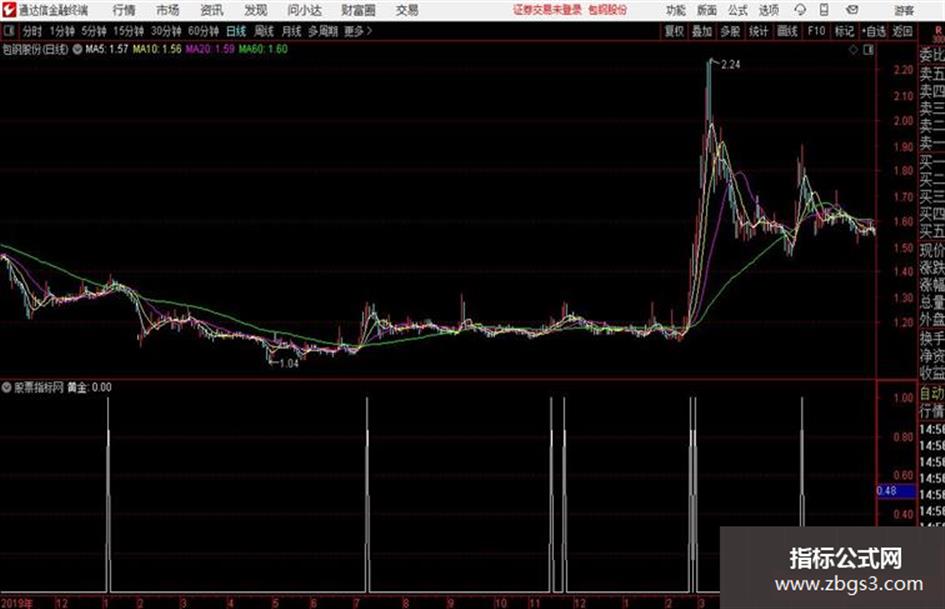Image resolution: width=945 pixels, height=609 pixels.
Task: Expand the 更多 periods chevron
Action: click(x=369, y=31)
